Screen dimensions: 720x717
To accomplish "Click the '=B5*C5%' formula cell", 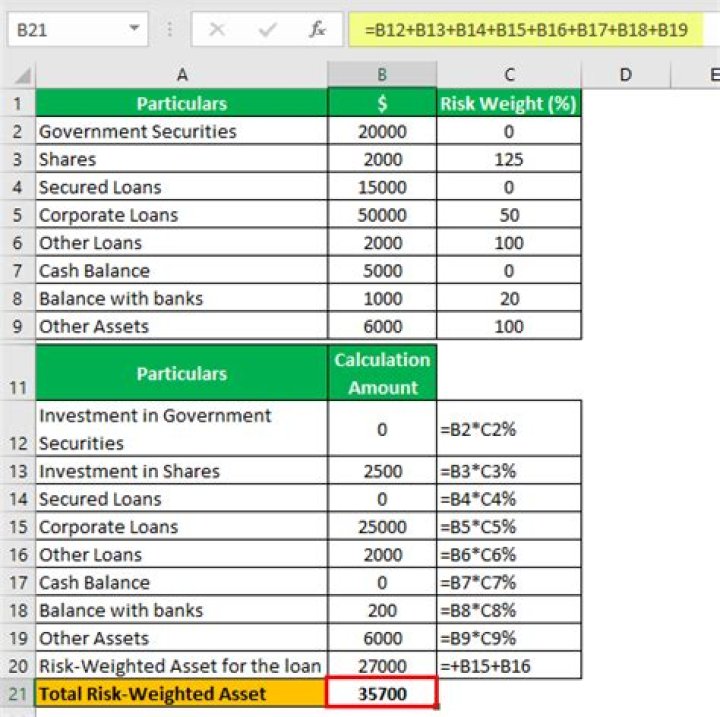I will 509,526.
